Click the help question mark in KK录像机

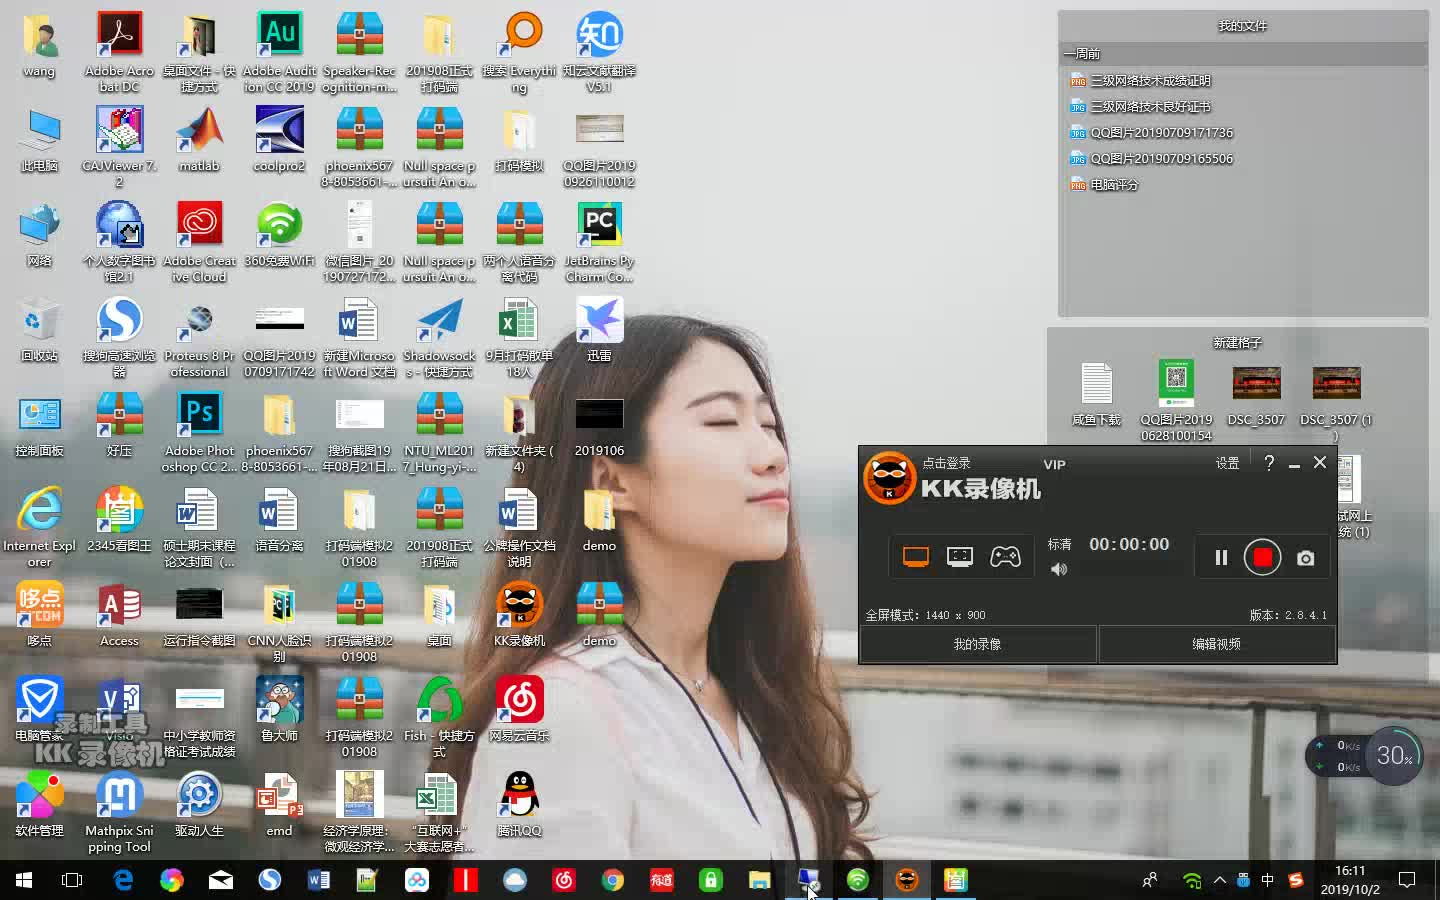coord(1269,463)
